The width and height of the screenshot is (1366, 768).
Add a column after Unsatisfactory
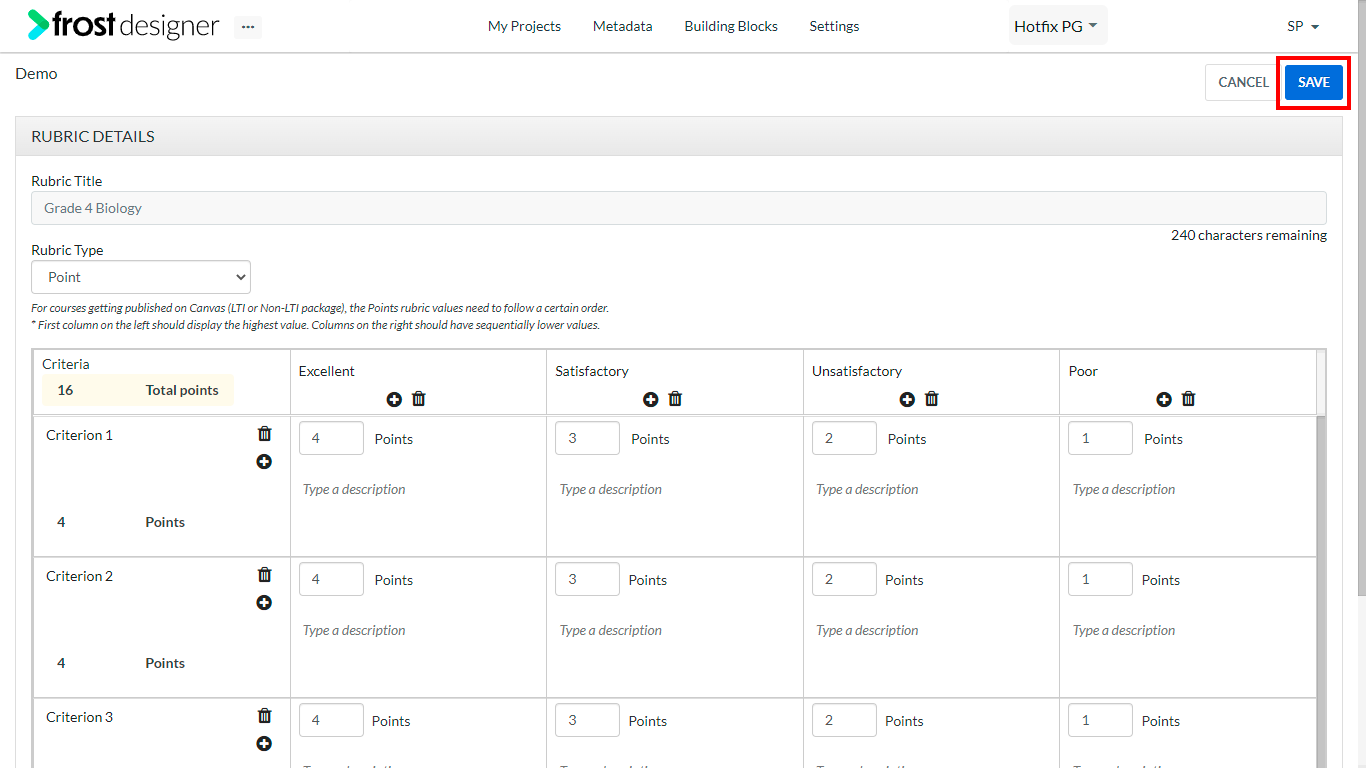click(x=907, y=399)
